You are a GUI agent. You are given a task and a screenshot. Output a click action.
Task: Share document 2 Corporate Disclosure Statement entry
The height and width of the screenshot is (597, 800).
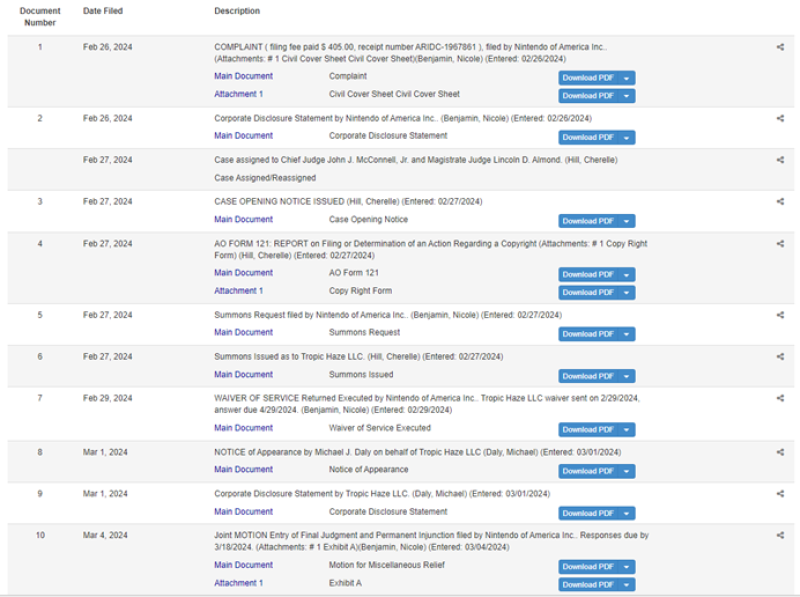[x=780, y=118]
